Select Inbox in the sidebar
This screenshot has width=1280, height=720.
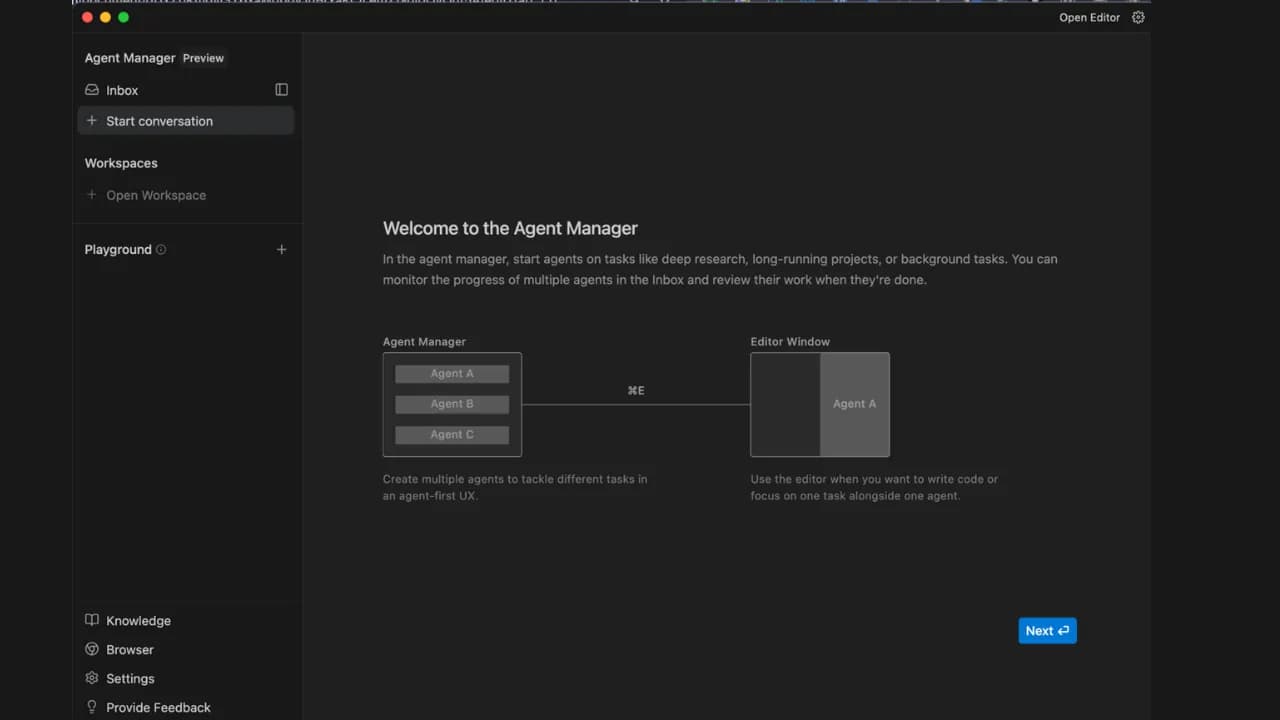click(122, 90)
